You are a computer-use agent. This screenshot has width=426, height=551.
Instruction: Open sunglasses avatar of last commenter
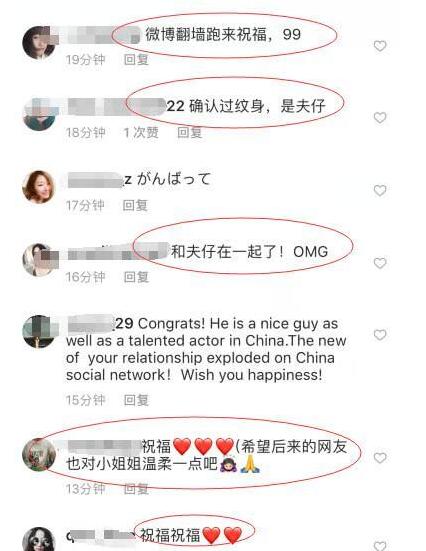(x=39, y=539)
